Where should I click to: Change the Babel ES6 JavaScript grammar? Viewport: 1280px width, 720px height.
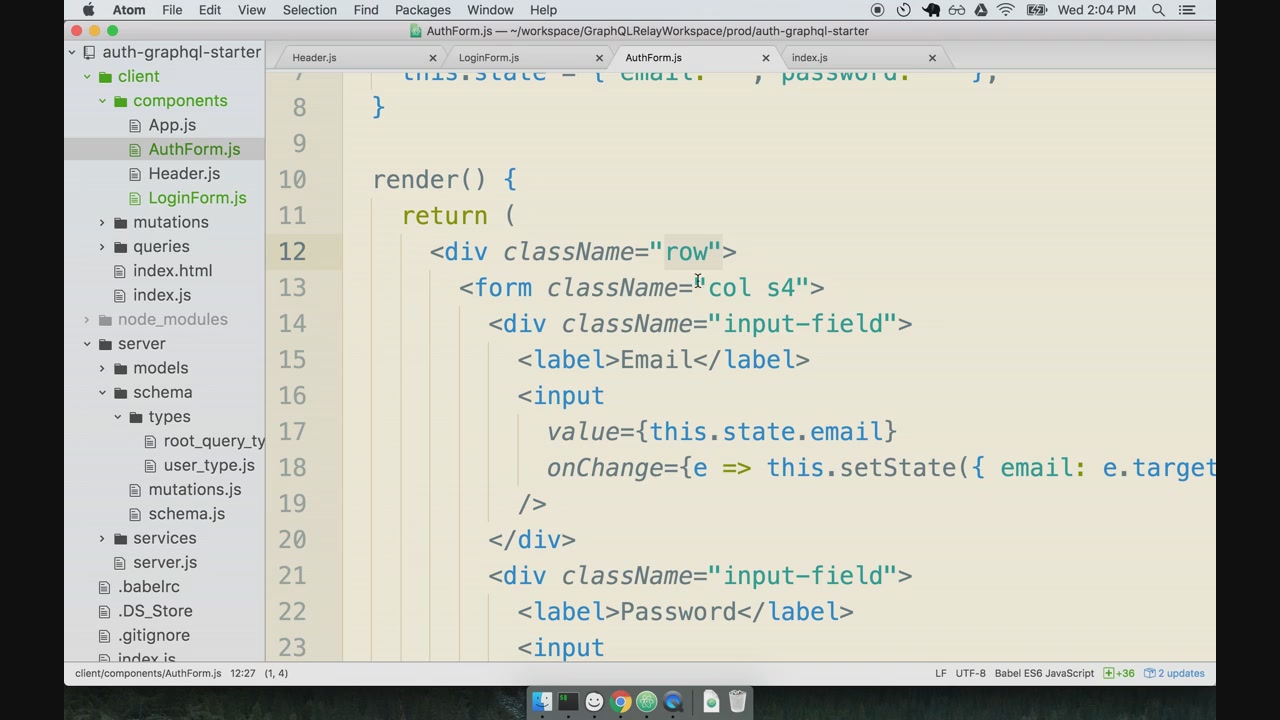pyautogui.click(x=1044, y=673)
